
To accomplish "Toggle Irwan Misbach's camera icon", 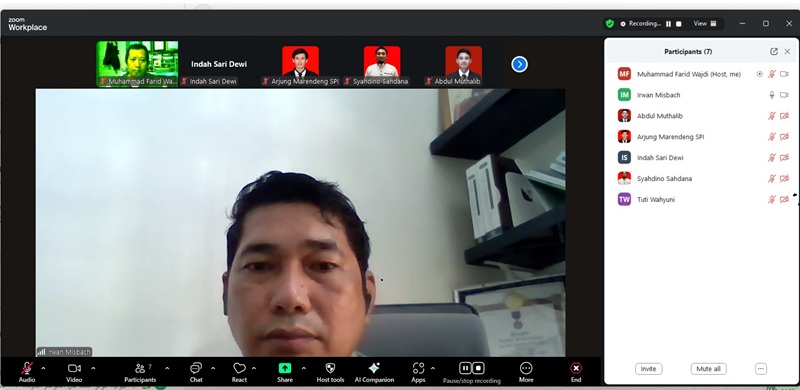I will [x=784, y=95].
